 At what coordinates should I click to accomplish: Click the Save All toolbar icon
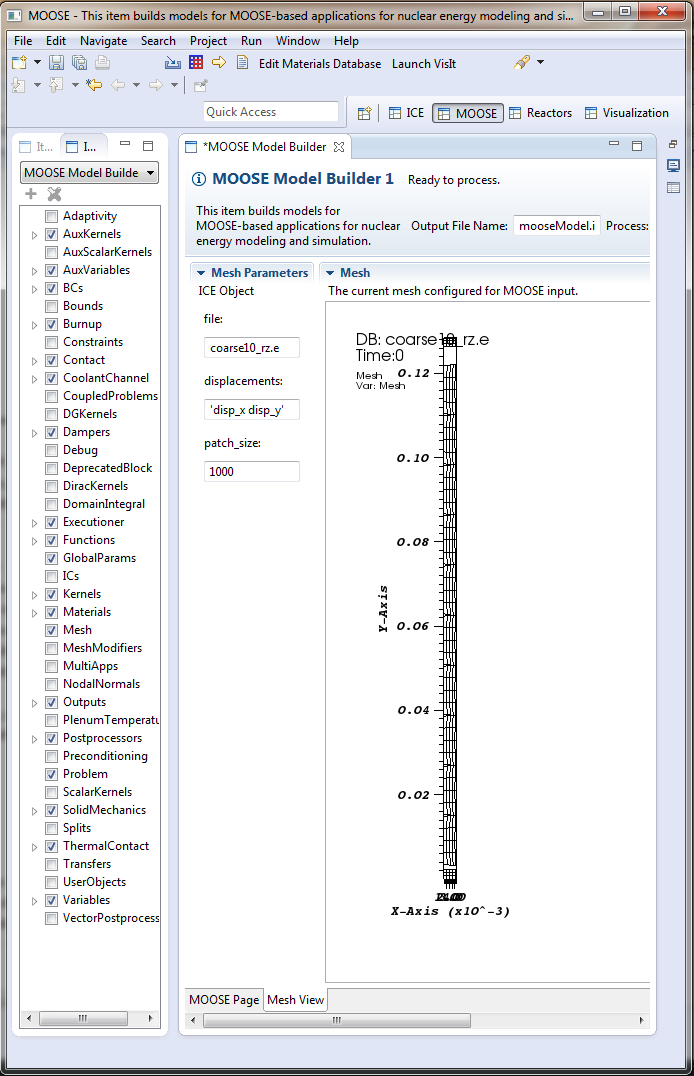[79, 63]
